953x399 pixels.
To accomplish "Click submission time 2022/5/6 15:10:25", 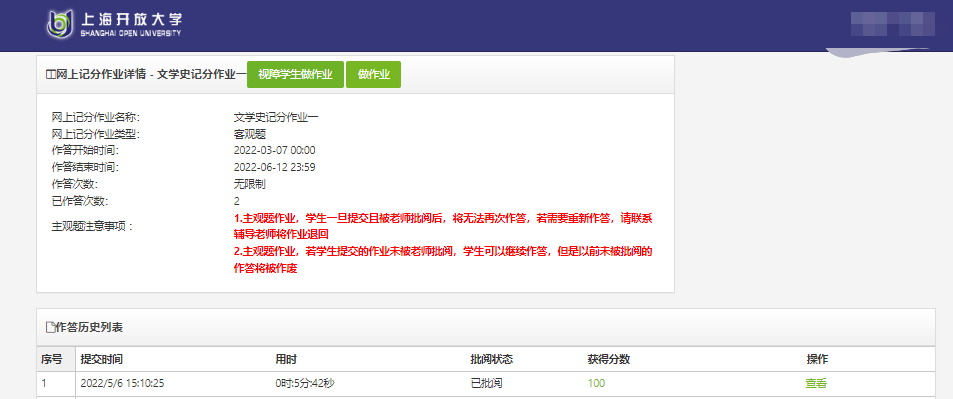I will (x=123, y=384).
